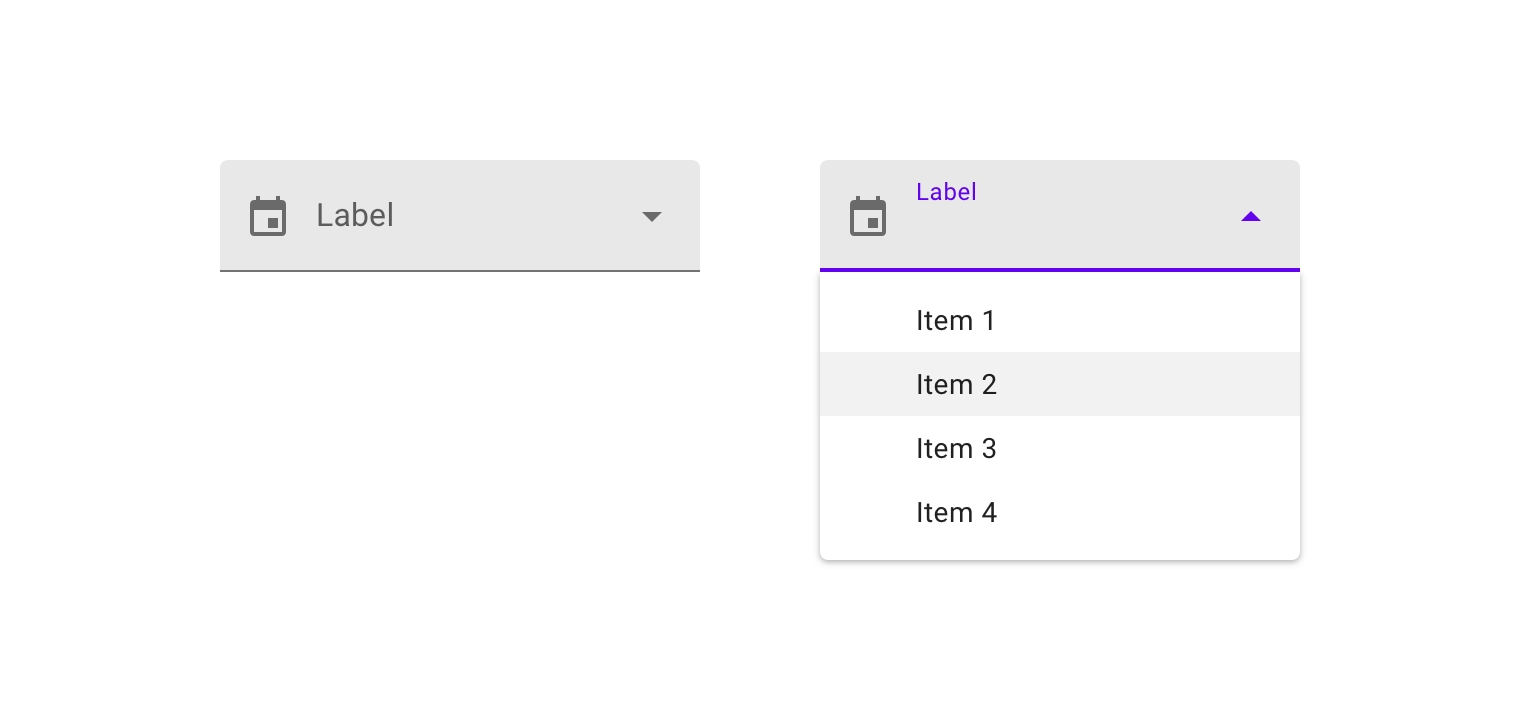The width and height of the screenshot is (1520, 720).
Task: Click the gray underline of the closed select
Action: pyautogui.click(x=460, y=270)
